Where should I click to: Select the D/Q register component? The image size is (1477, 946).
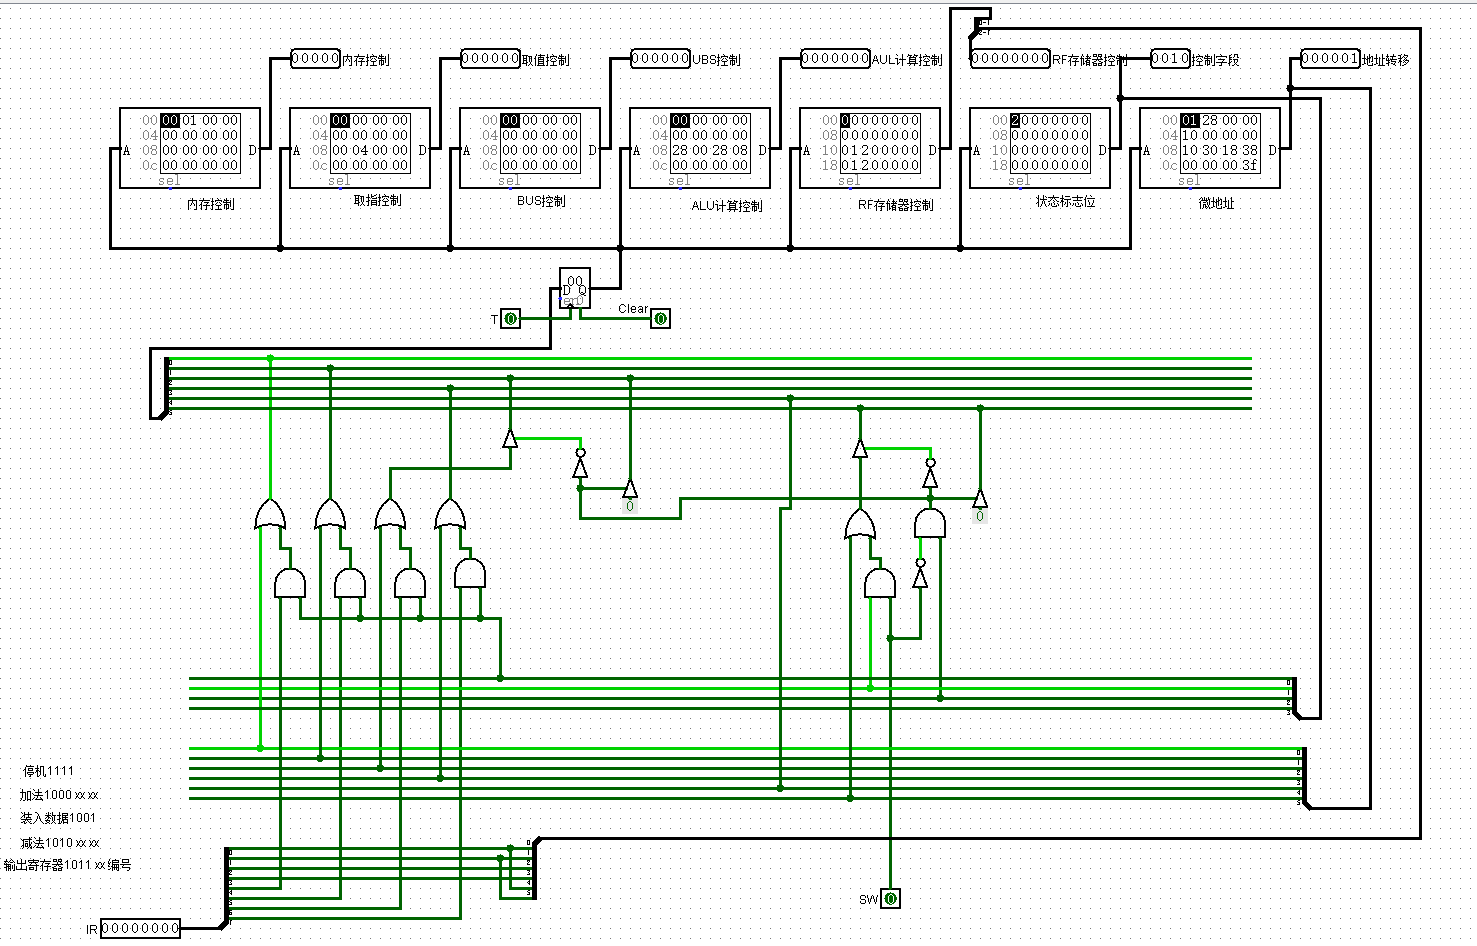(x=574, y=288)
